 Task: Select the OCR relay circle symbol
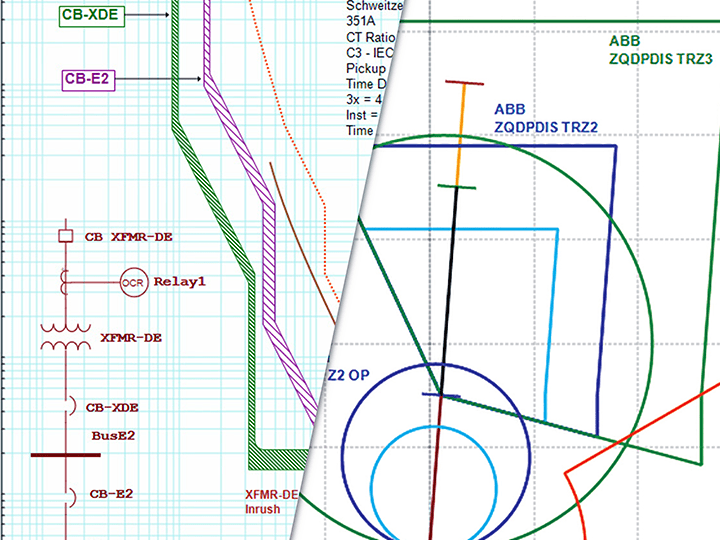134,282
